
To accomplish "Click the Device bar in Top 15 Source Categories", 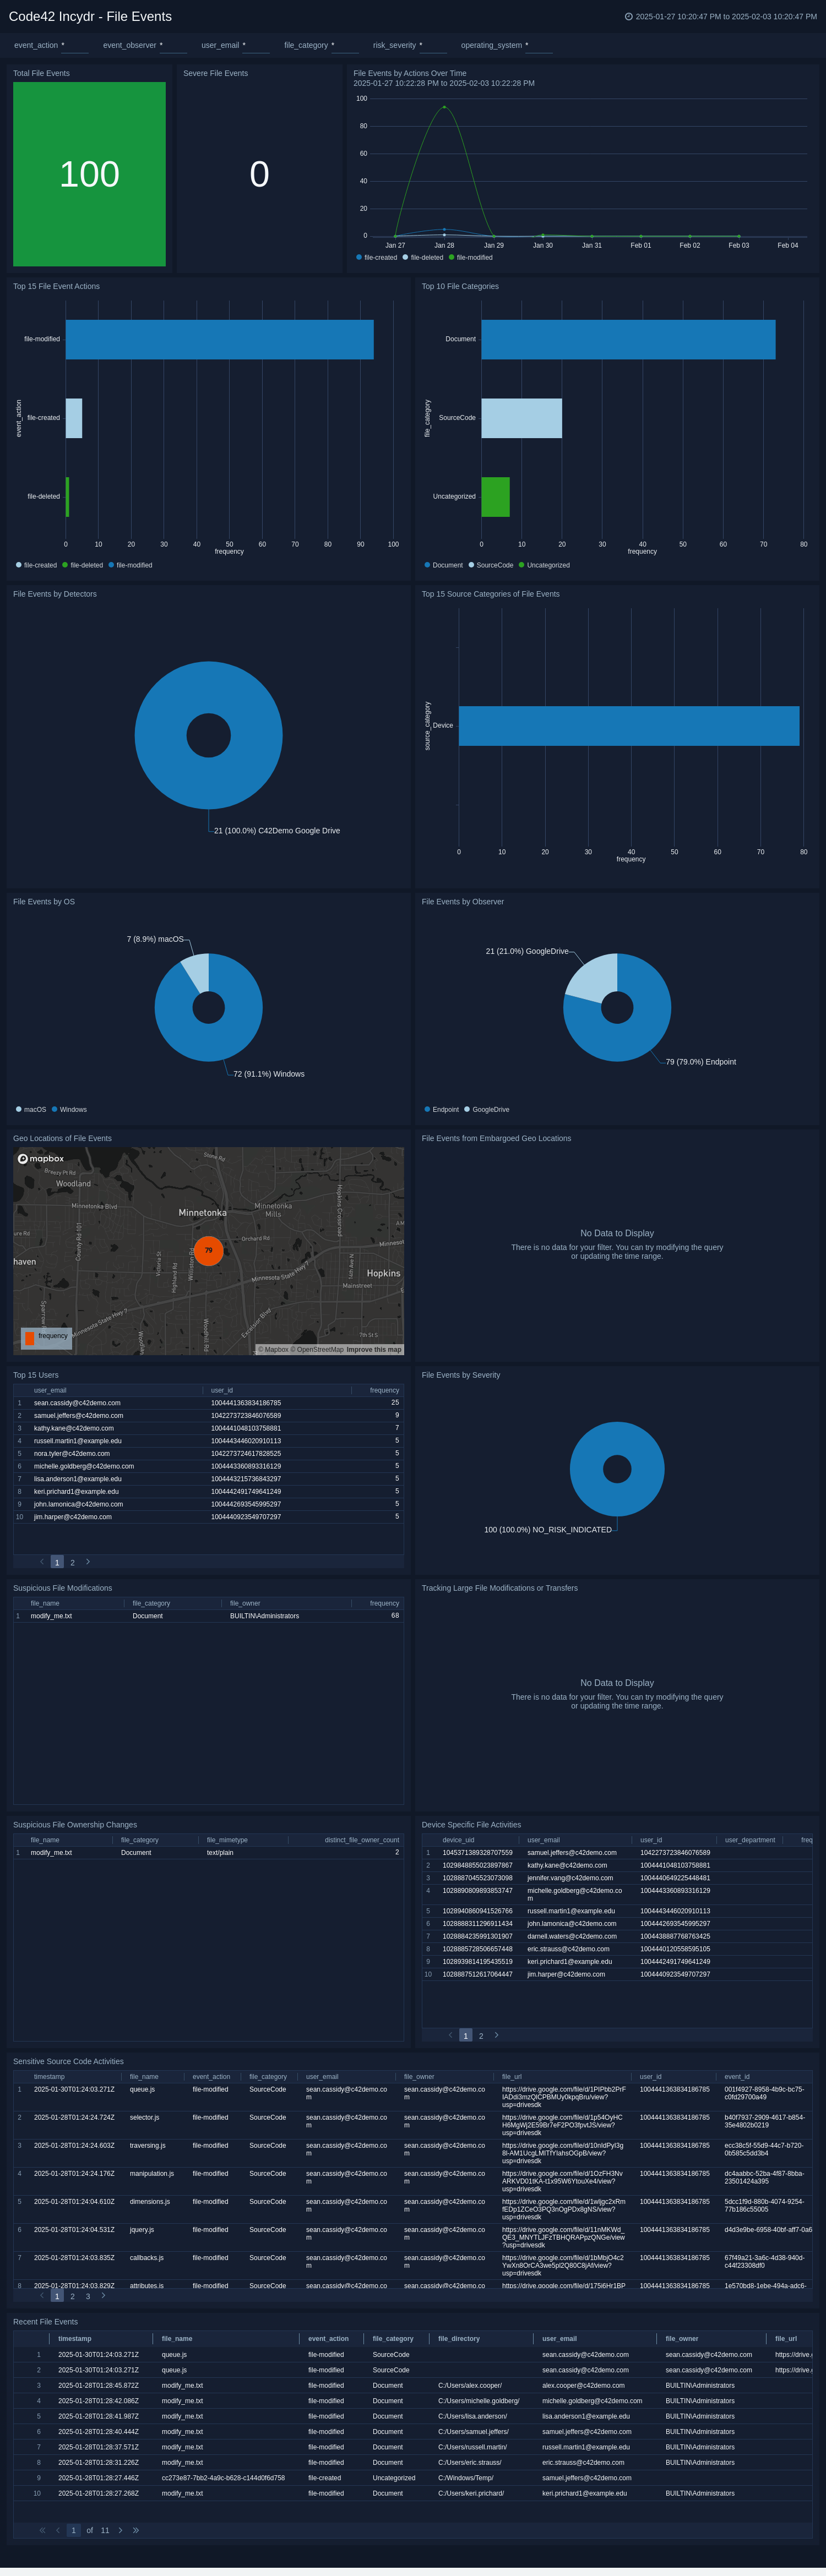I will tap(629, 726).
